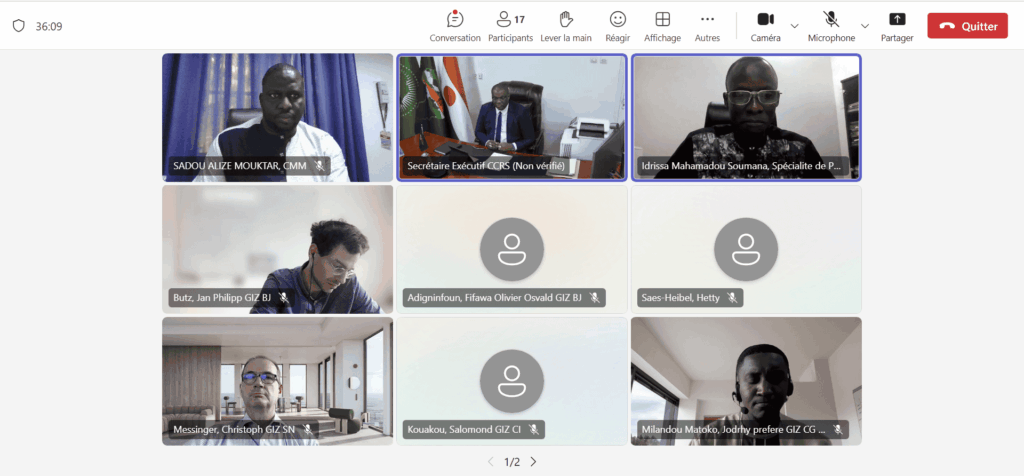Image resolution: width=1024 pixels, height=476 pixels.
Task: Click the label 'Messinger, Christoph GIZ SN'
Action: point(234,430)
